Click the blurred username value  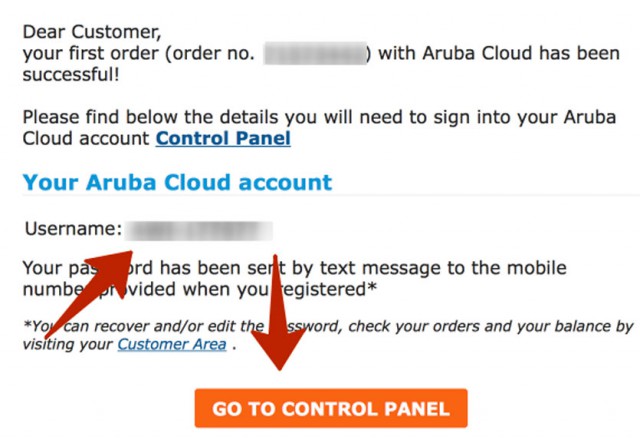[x=200, y=230]
